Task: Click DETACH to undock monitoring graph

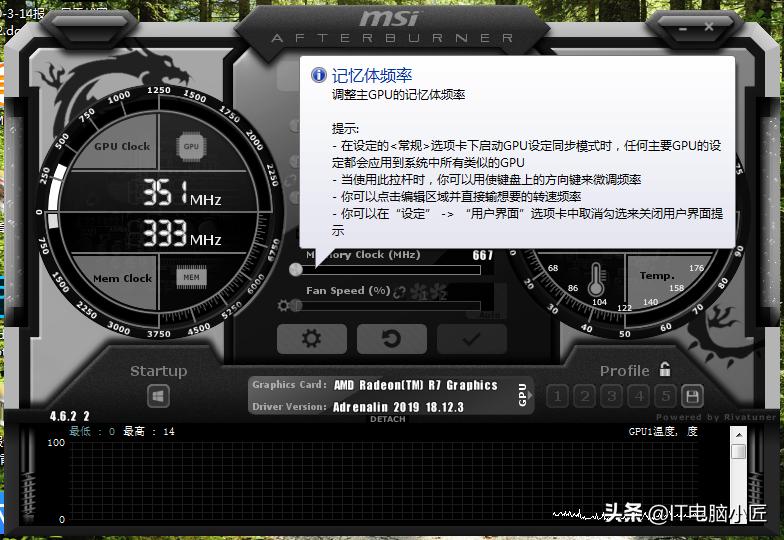Action: (x=388, y=420)
